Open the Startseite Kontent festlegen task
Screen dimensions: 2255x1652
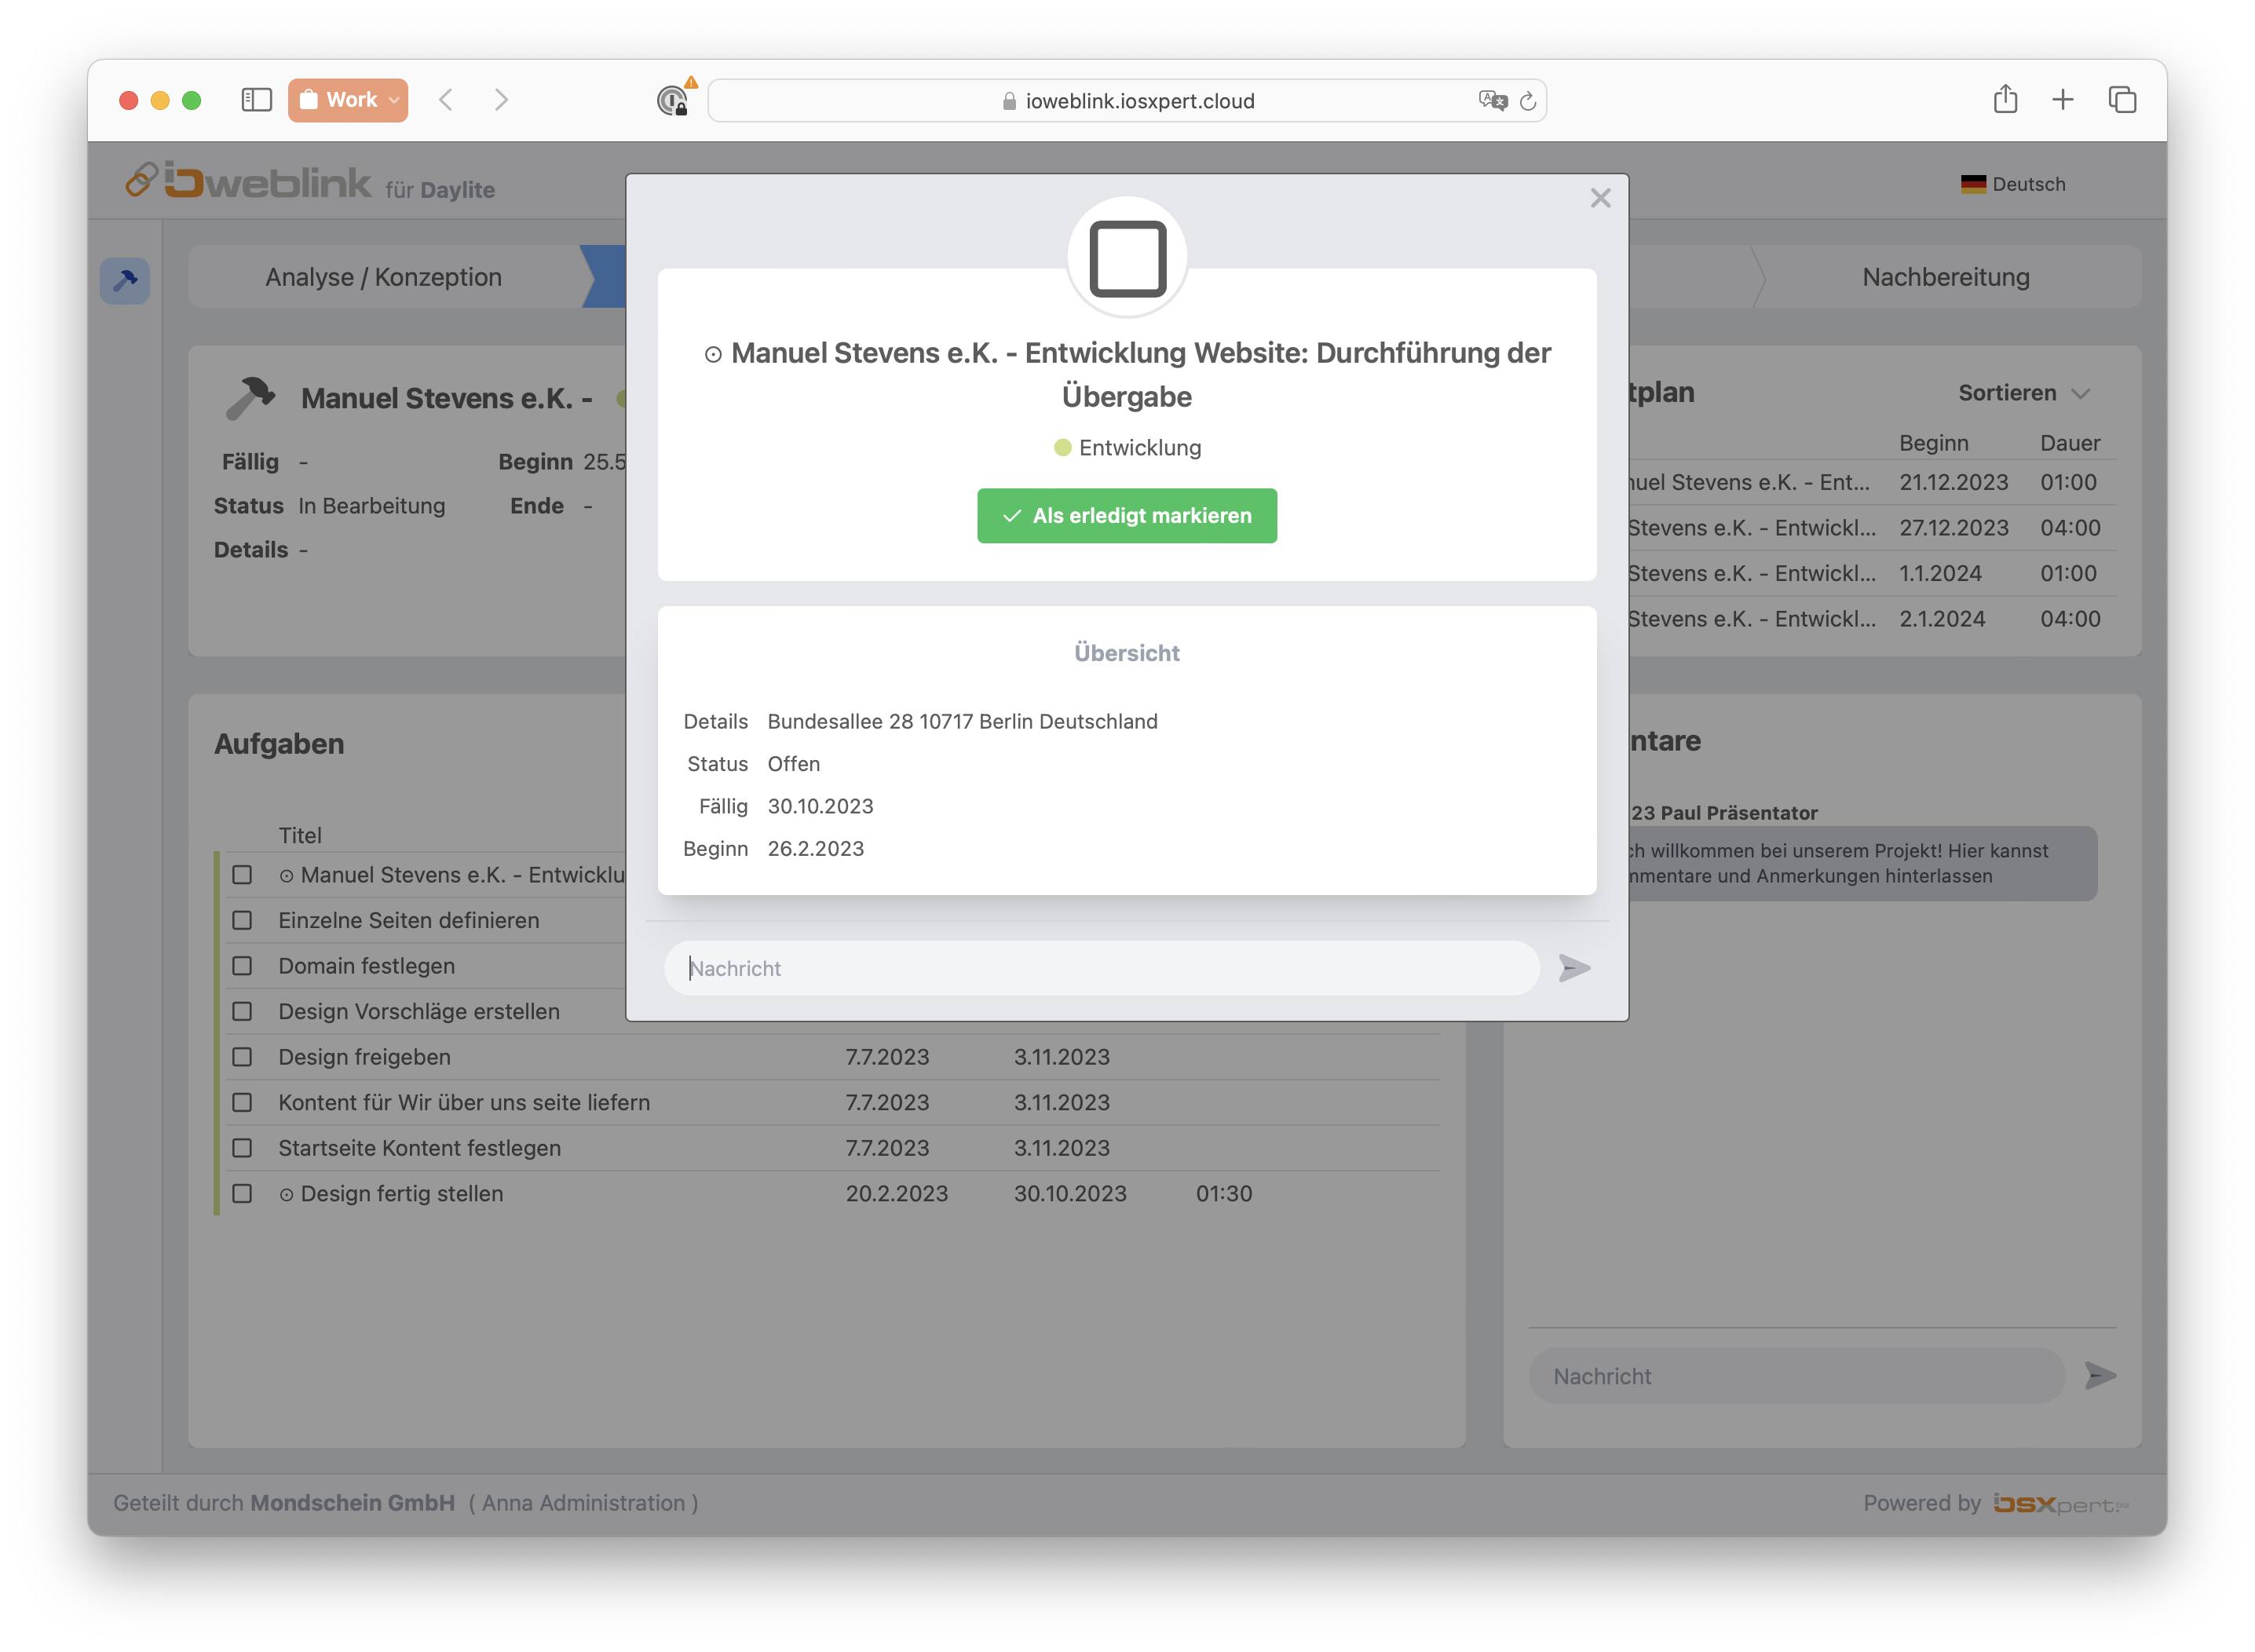[419, 1148]
